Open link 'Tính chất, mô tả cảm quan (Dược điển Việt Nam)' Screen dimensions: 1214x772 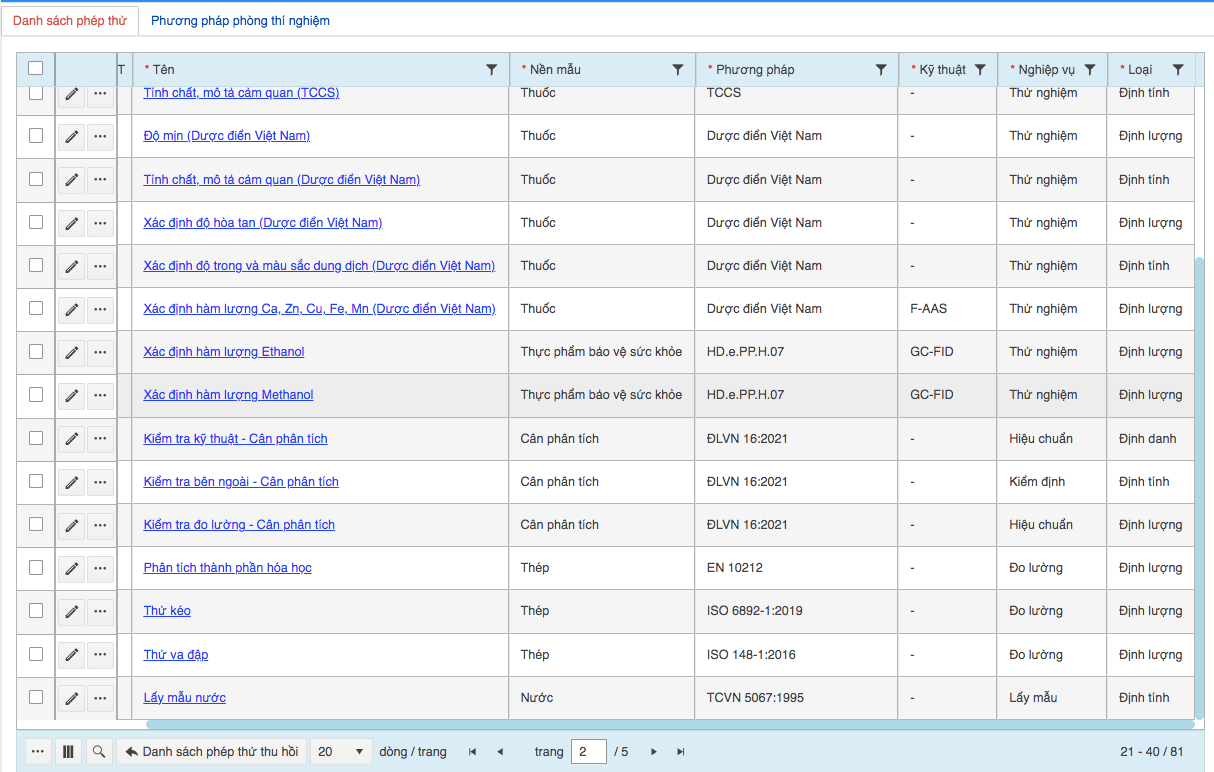click(x=282, y=180)
